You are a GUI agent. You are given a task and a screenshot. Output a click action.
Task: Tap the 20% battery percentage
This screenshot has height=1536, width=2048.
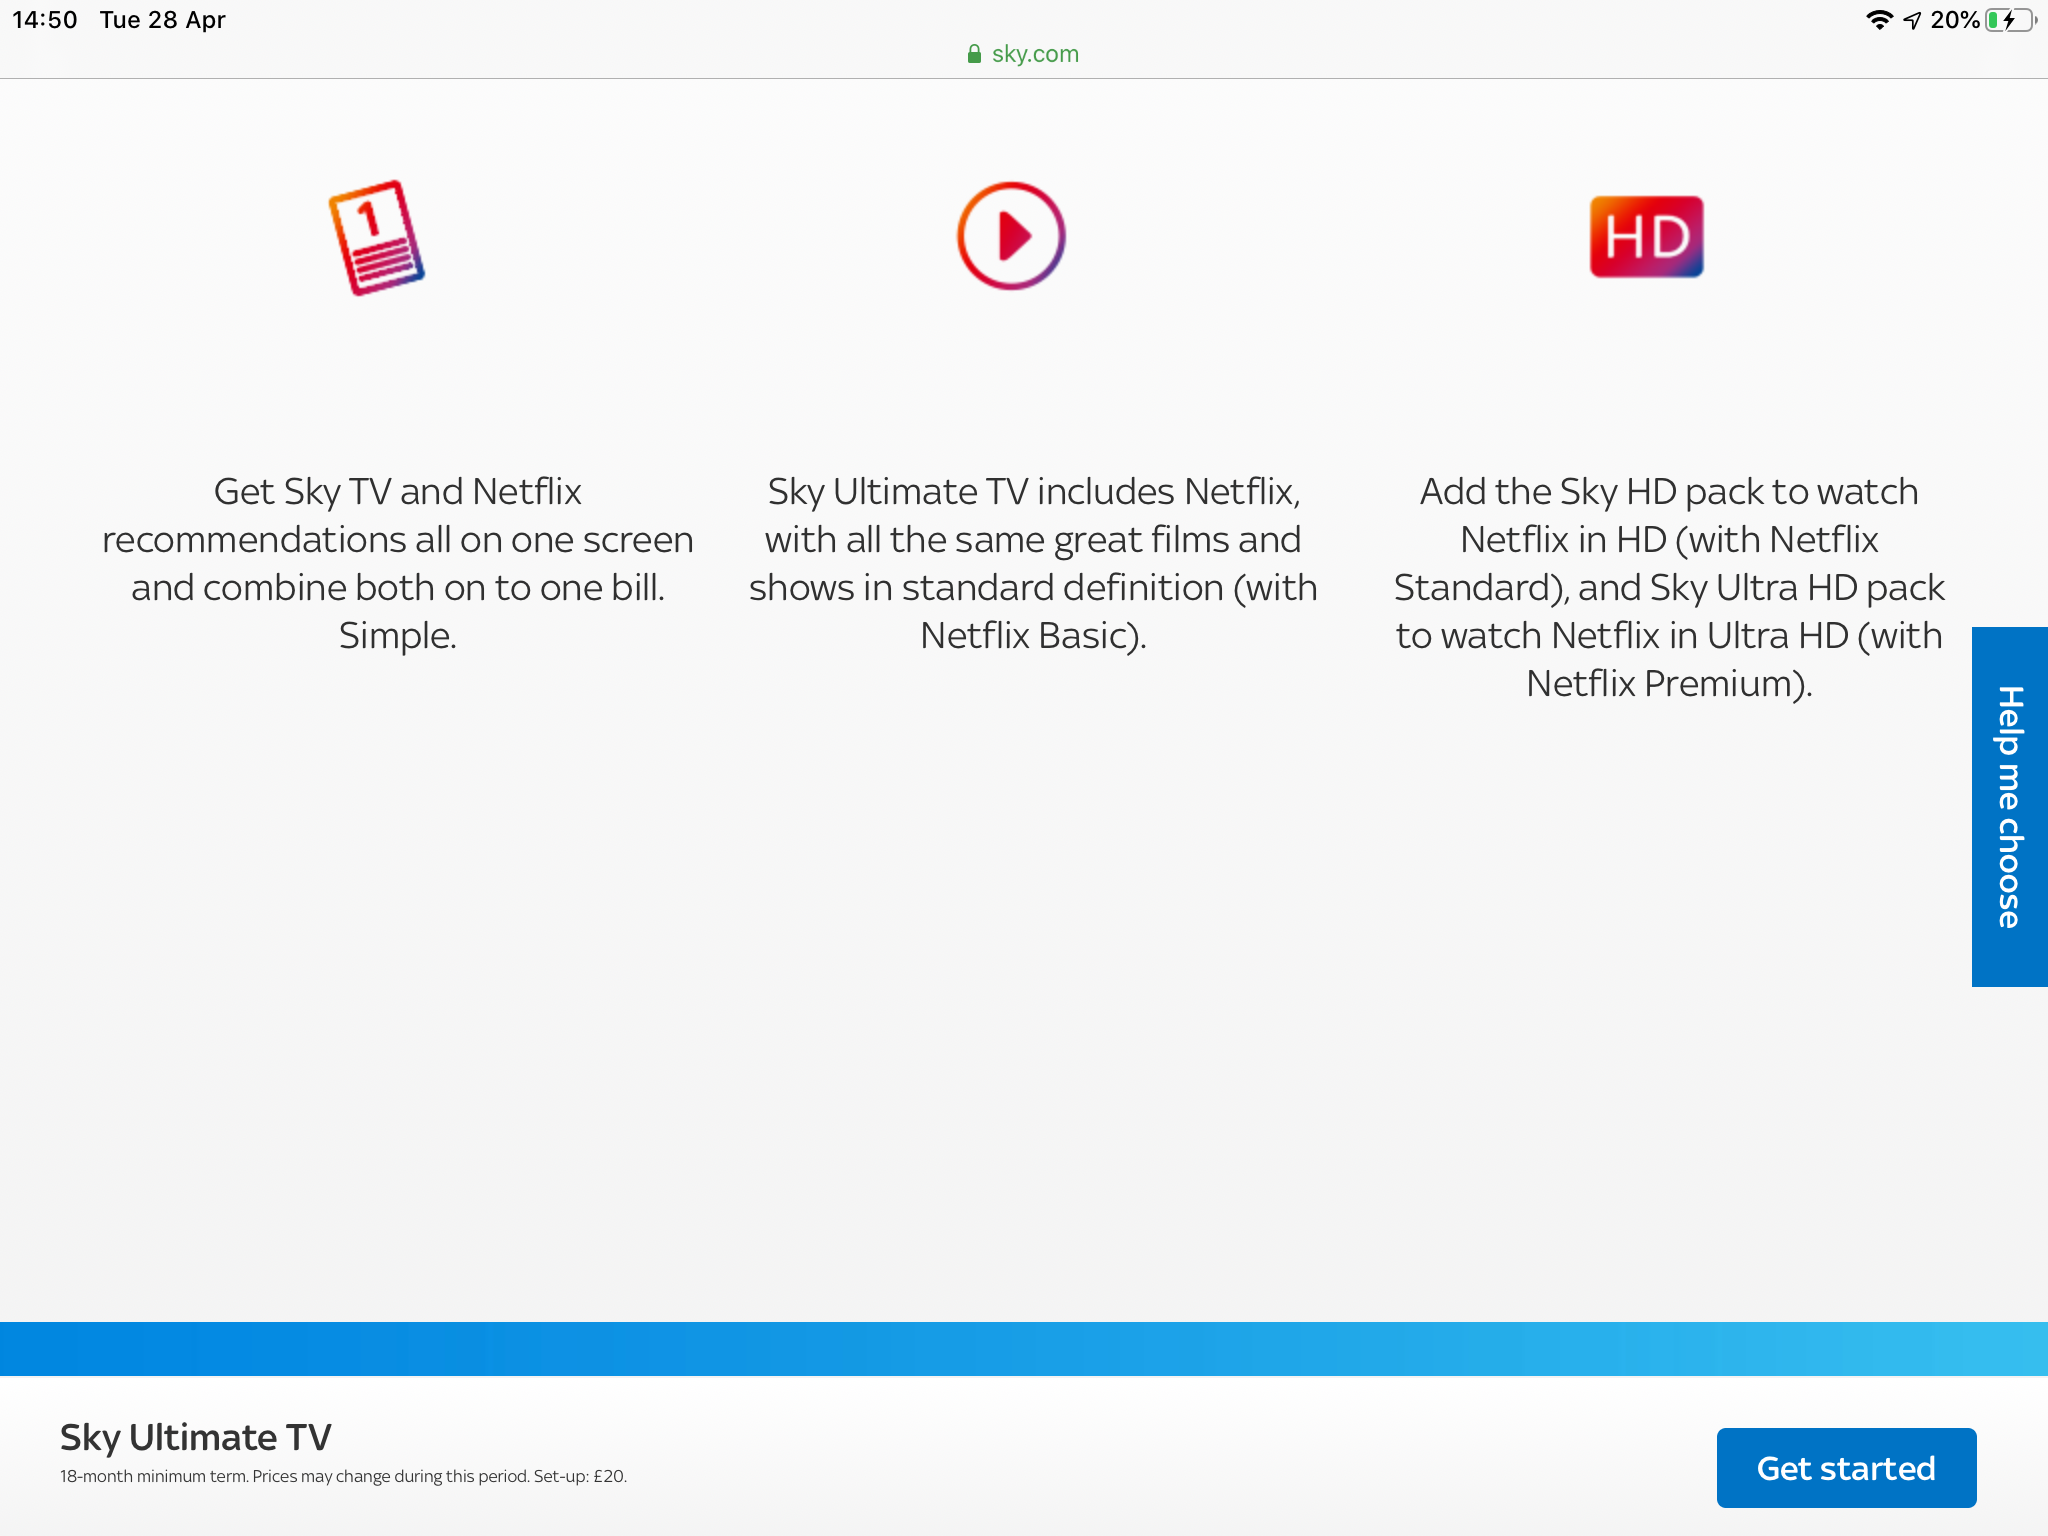click(x=1955, y=20)
